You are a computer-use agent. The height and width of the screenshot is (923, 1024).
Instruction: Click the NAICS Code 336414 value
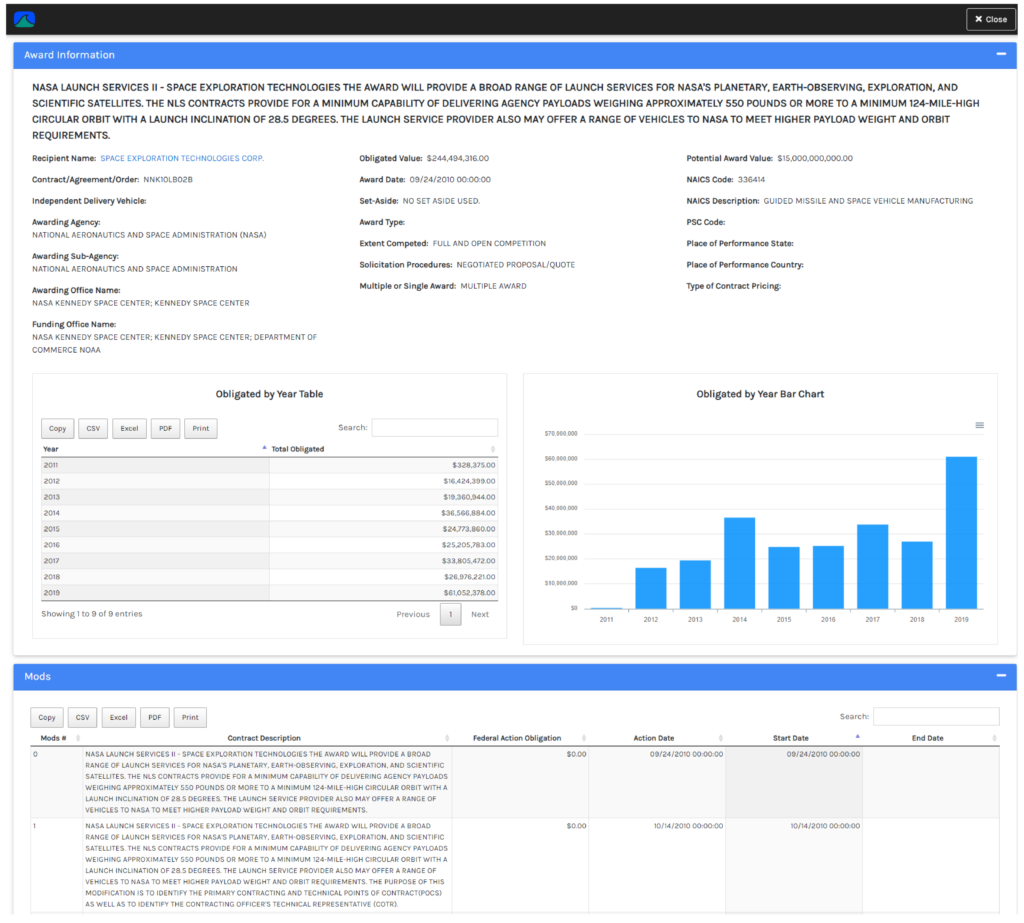click(x=751, y=180)
